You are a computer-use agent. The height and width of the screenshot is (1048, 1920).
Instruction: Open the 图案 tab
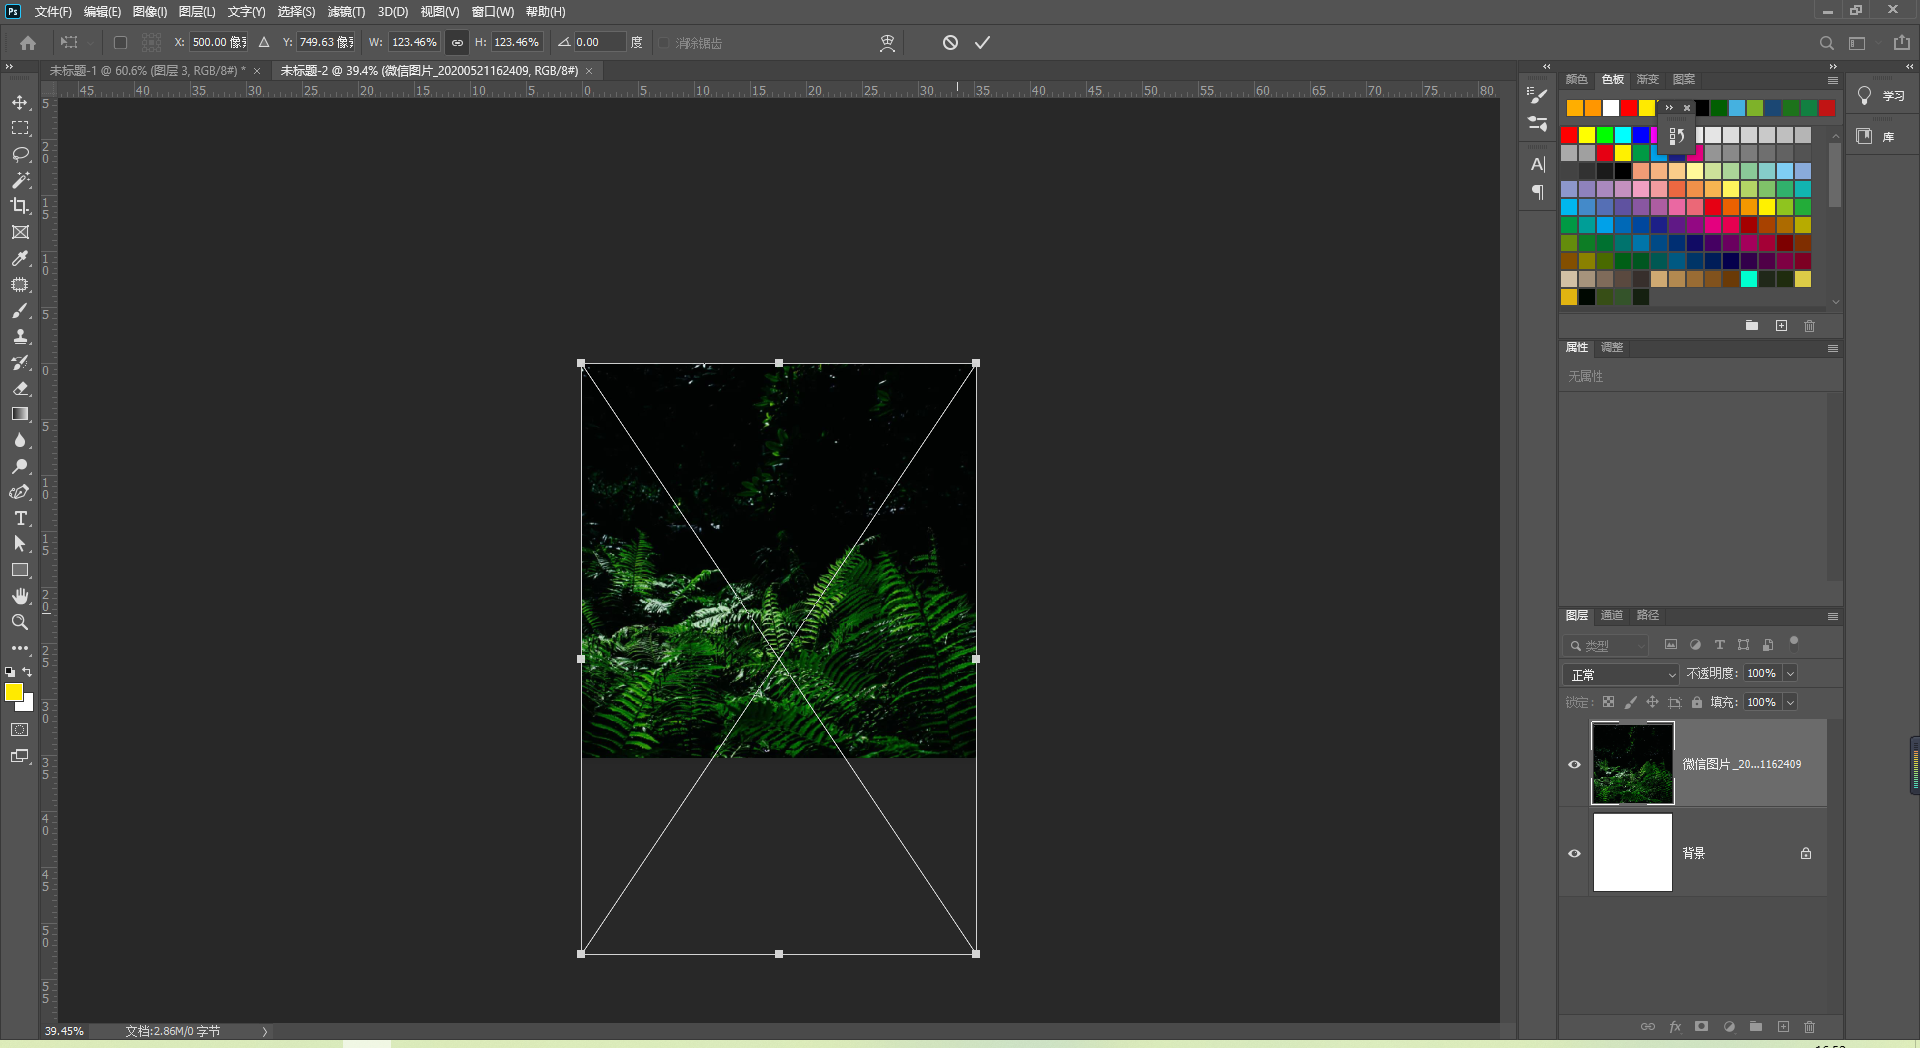click(1684, 80)
